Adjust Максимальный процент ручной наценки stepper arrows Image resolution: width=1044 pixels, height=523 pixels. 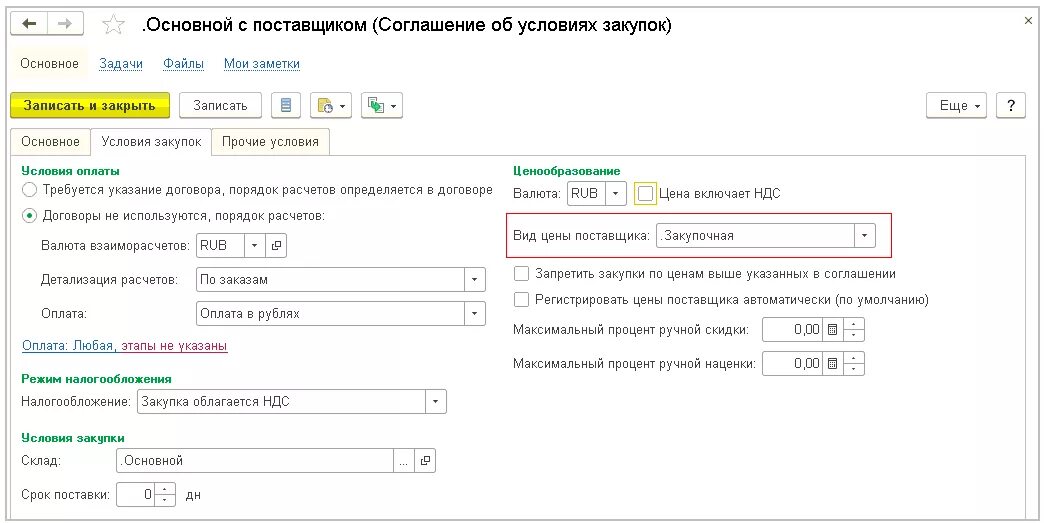coord(854,364)
